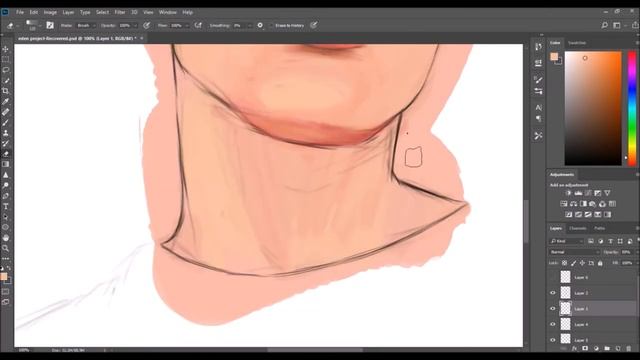Open layer filter Kind dropdown

coord(567,241)
